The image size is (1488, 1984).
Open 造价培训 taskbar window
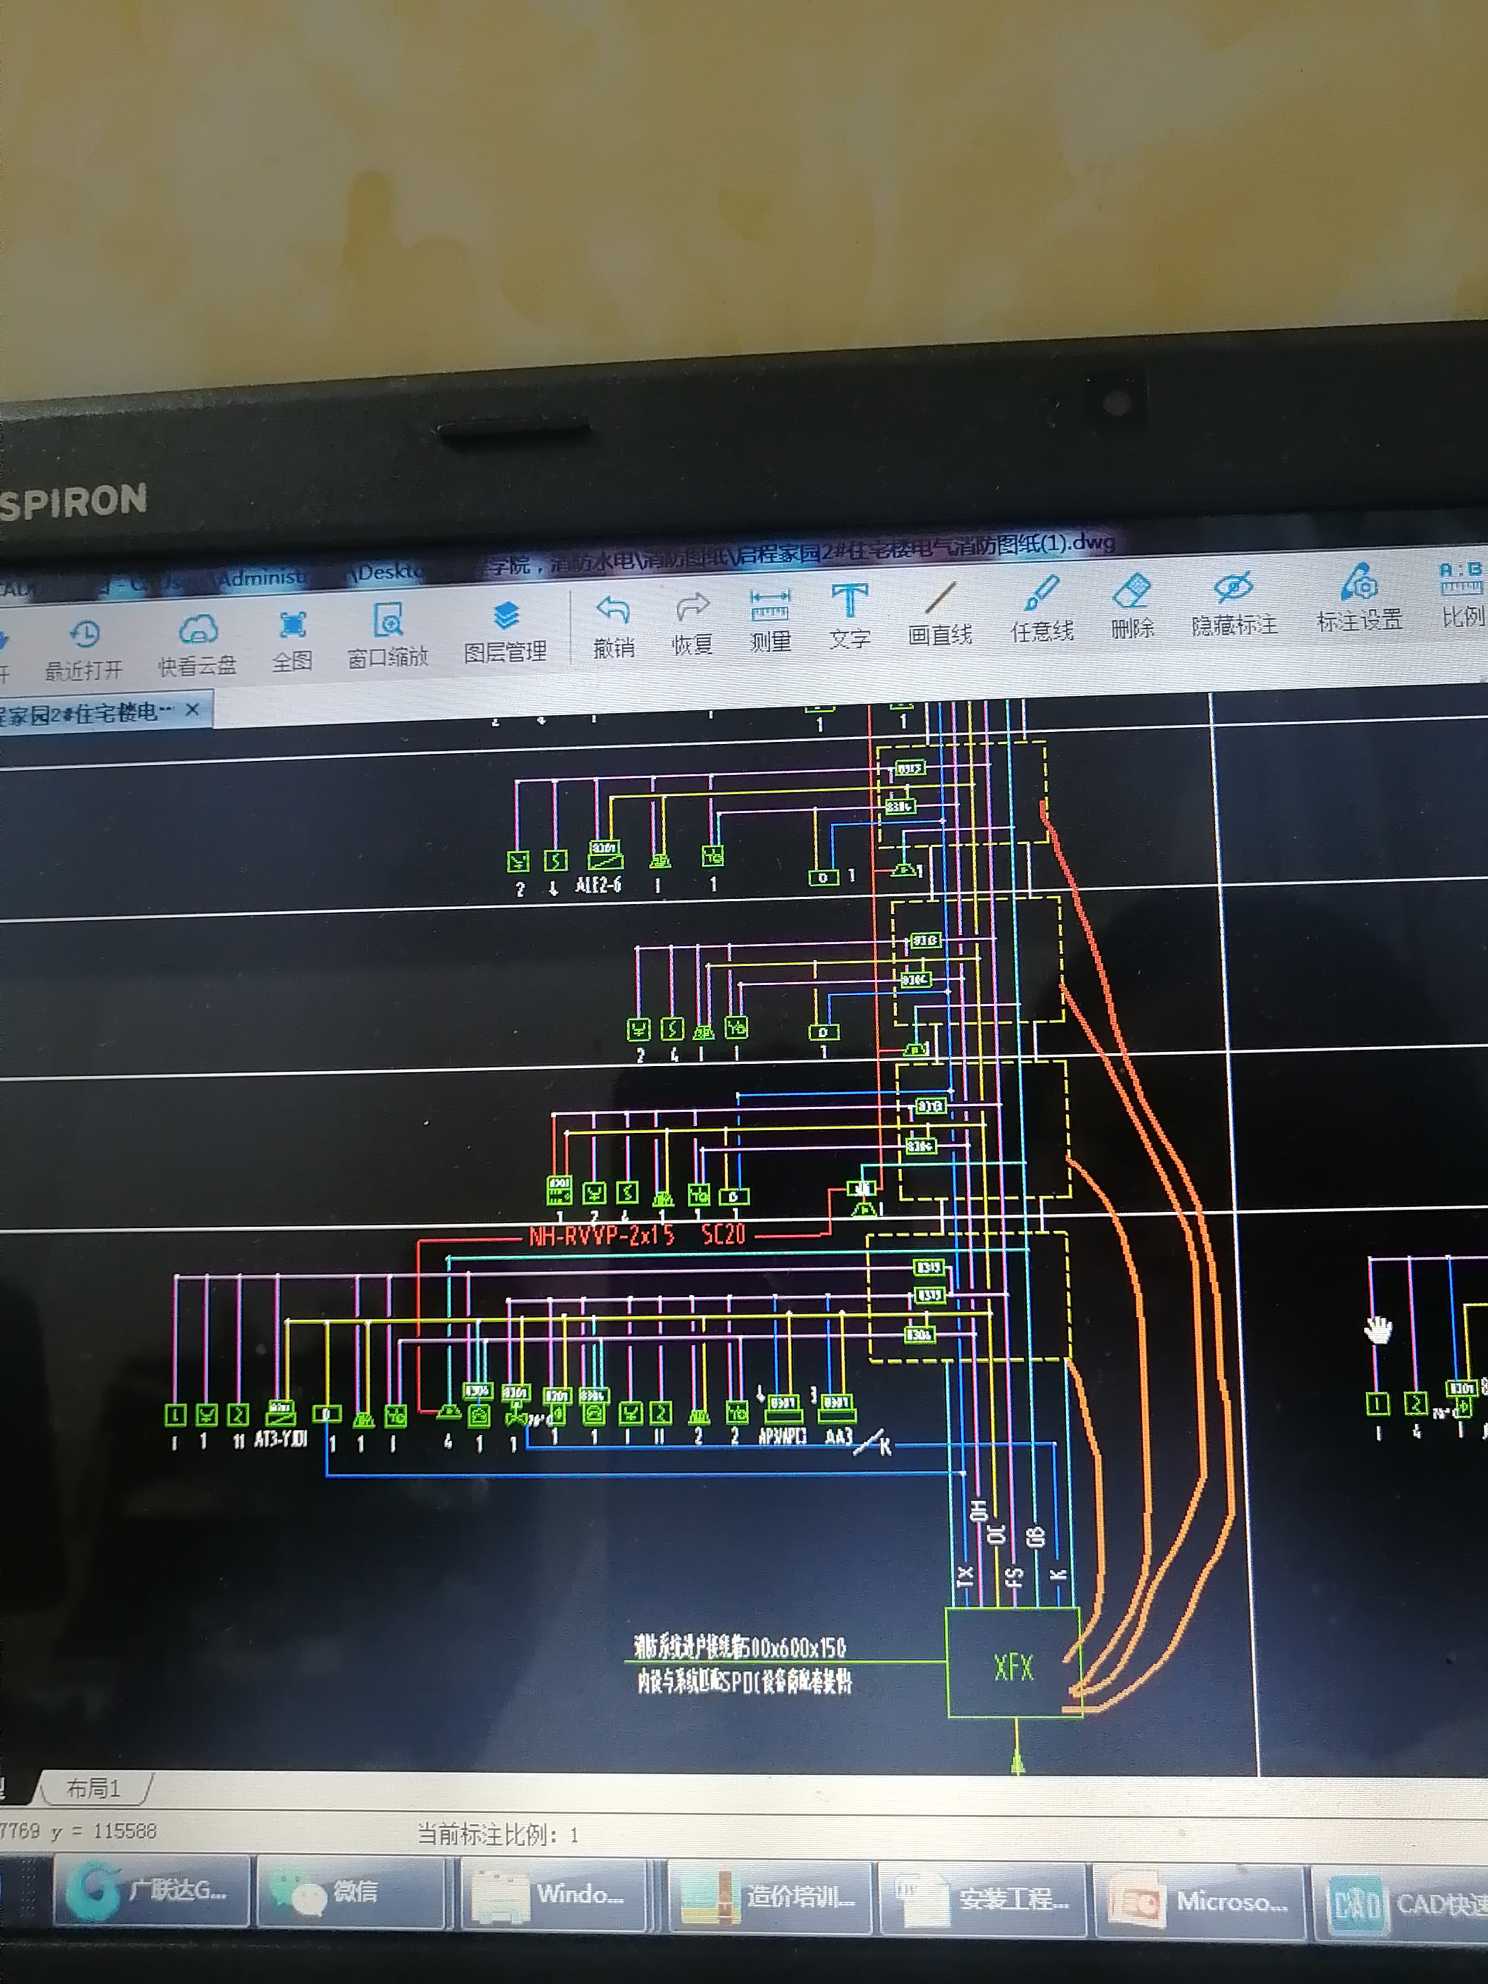(768, 1897)
